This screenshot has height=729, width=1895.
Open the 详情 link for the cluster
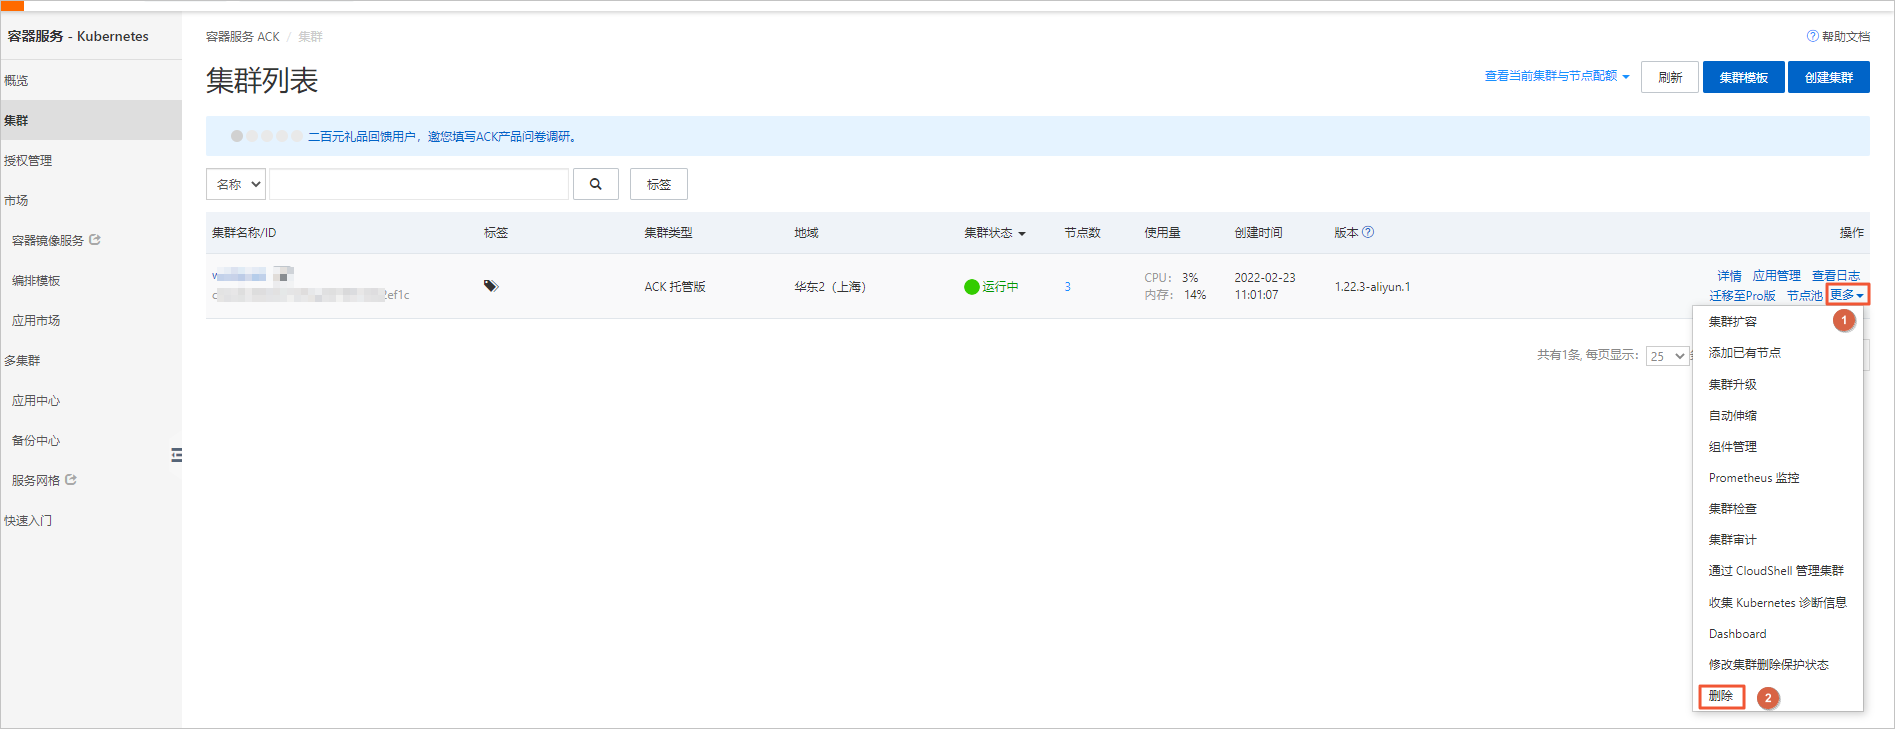pos(1730,276)
